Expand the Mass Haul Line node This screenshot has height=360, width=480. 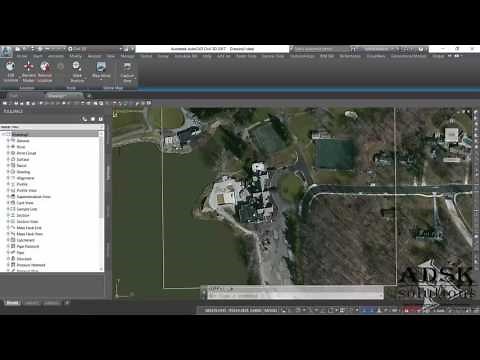(8, 228)
